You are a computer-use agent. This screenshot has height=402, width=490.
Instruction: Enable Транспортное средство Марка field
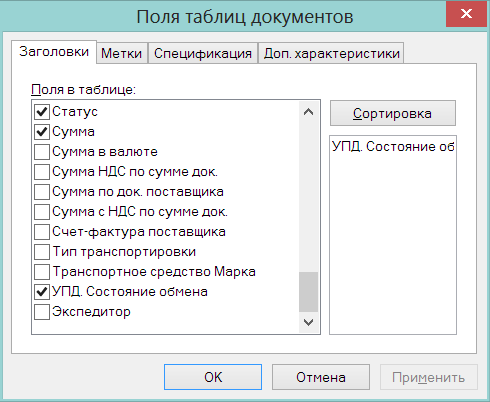coord(42,272)
